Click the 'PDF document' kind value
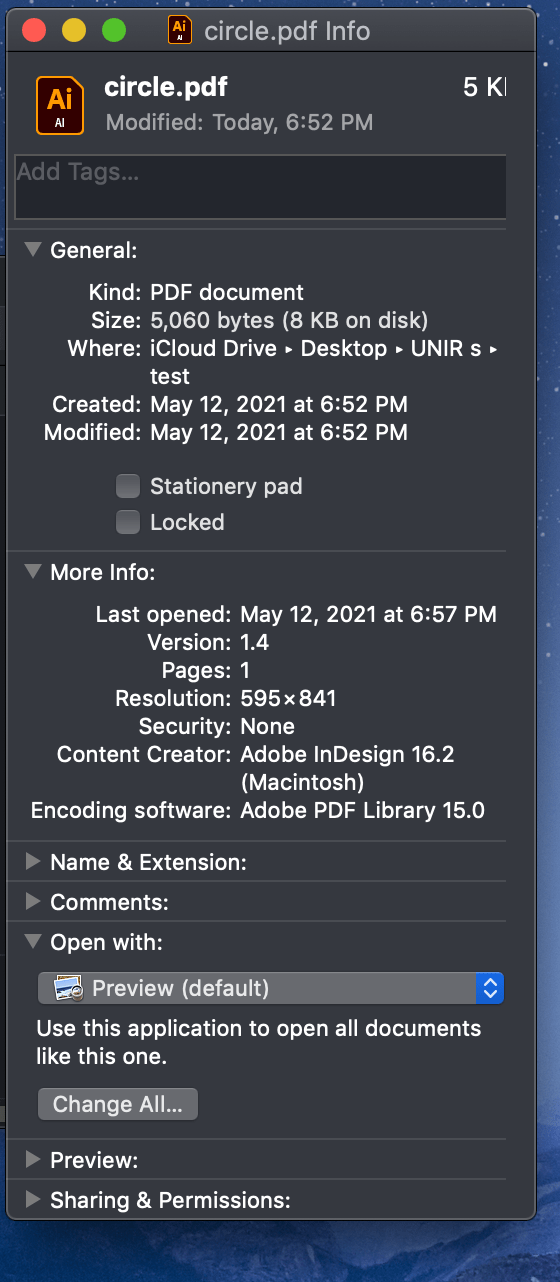This screenshot has height=1282, width=560. coord(227,293)
